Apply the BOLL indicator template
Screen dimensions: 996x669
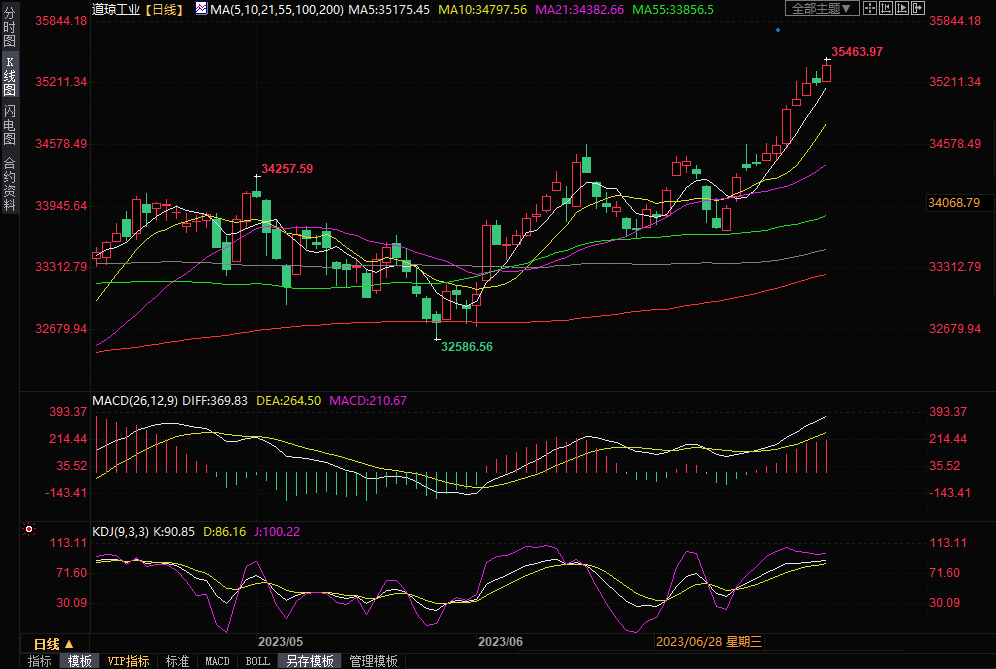[257, 661]
